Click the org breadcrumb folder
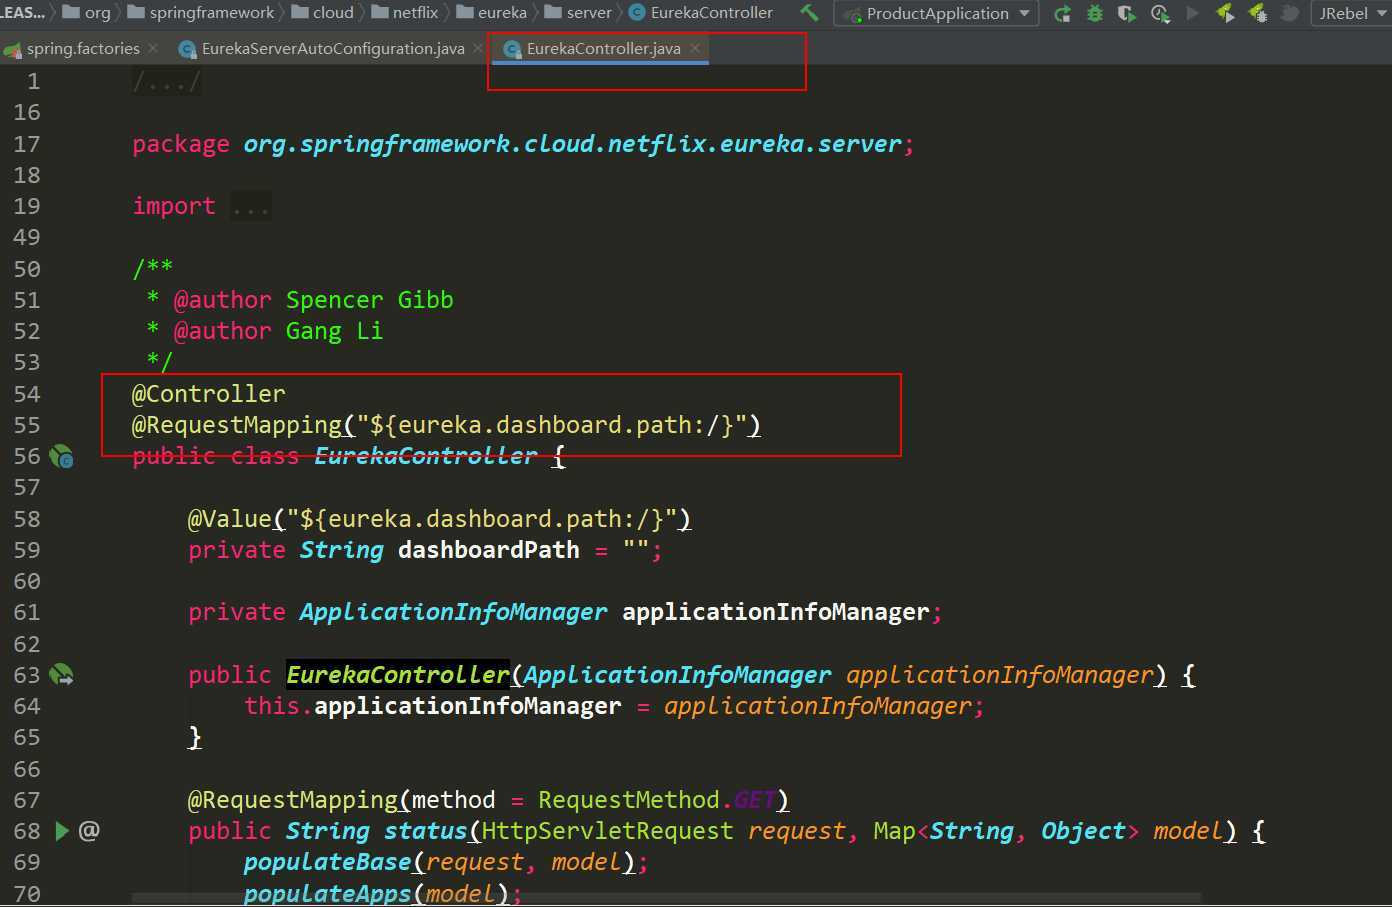 [87, 13]
